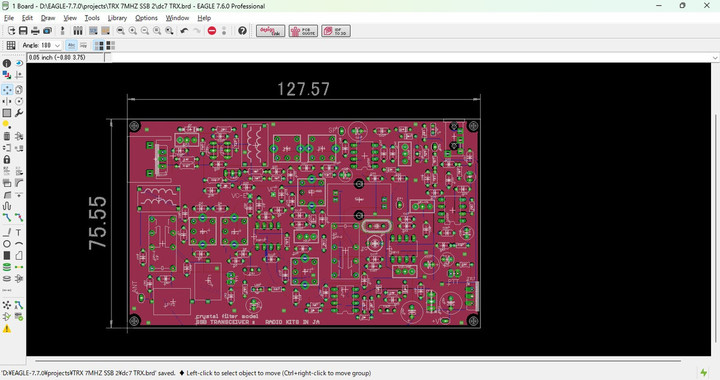
Task: Toggle the flipped text mirror option
Action: (83, 45)
